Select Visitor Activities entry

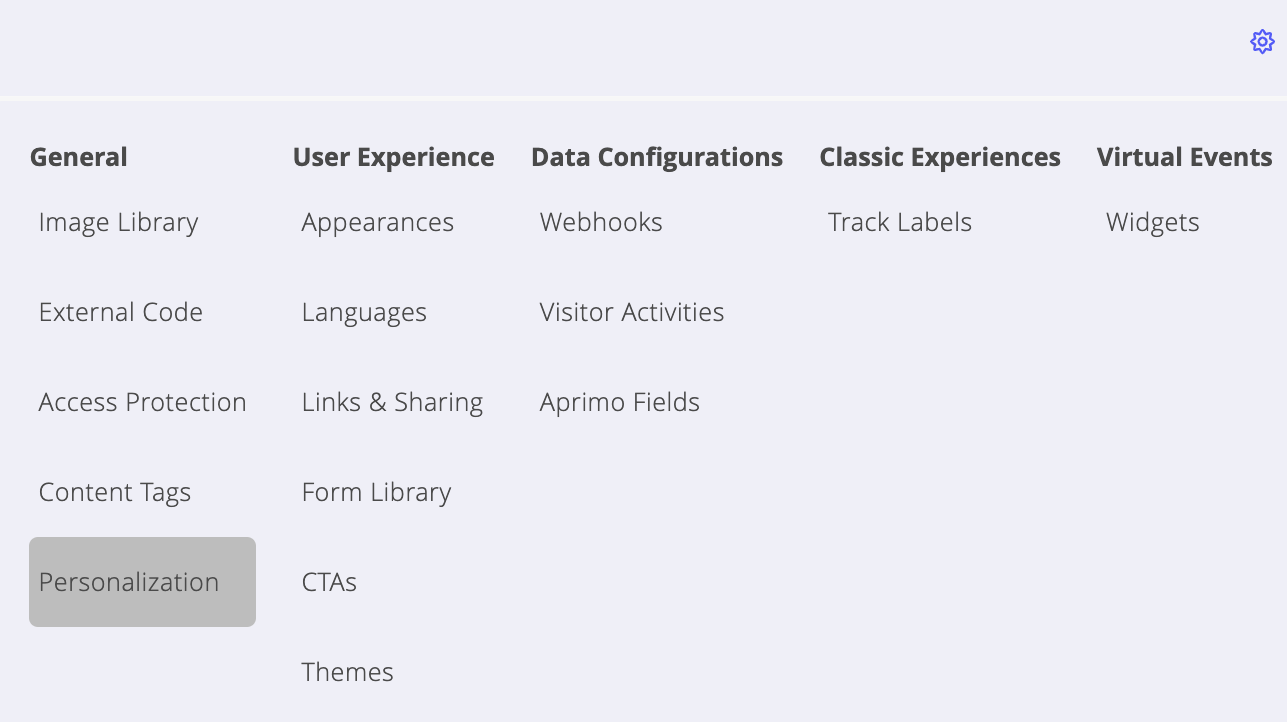(631, 312)
